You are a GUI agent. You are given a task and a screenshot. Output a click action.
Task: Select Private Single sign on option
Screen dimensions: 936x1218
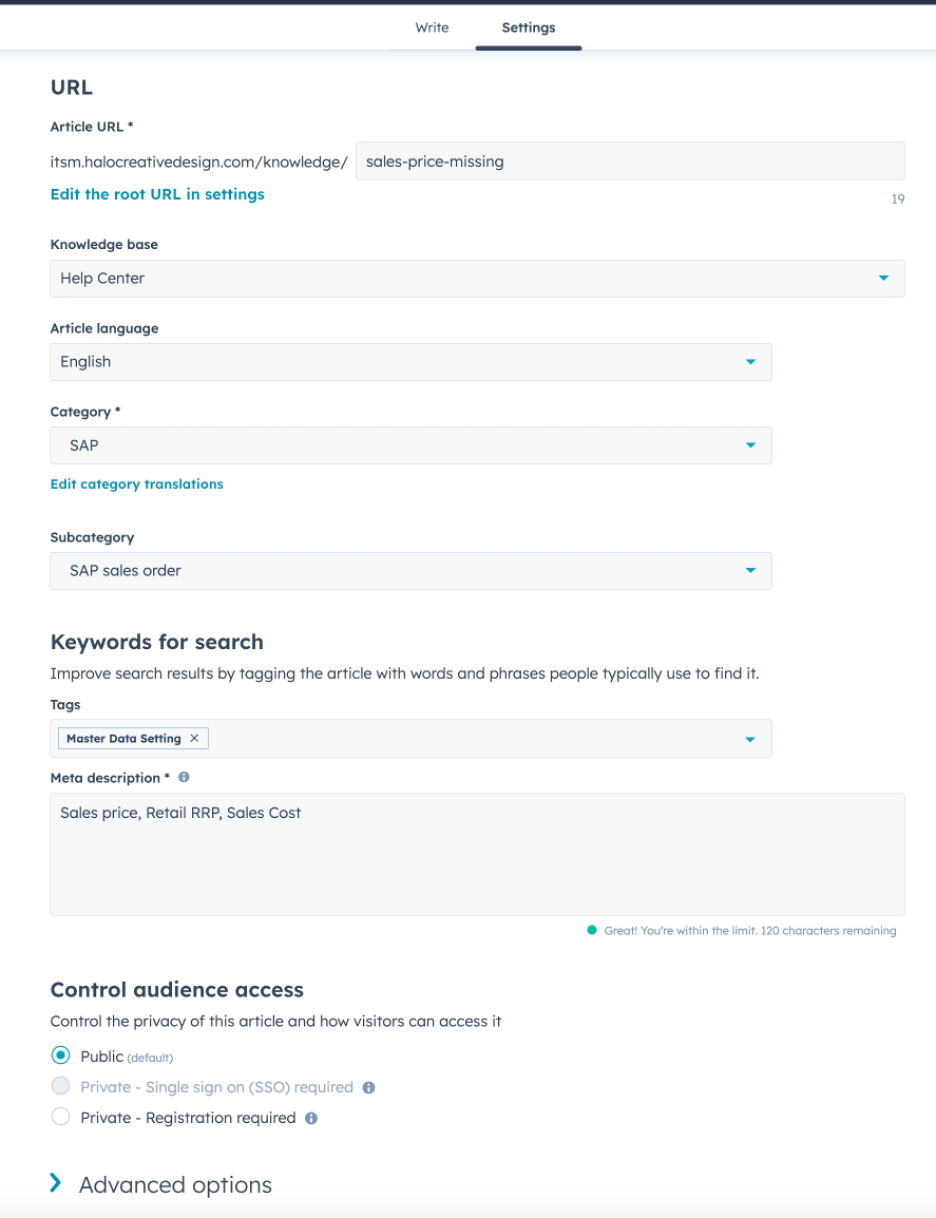(61, 1087)
